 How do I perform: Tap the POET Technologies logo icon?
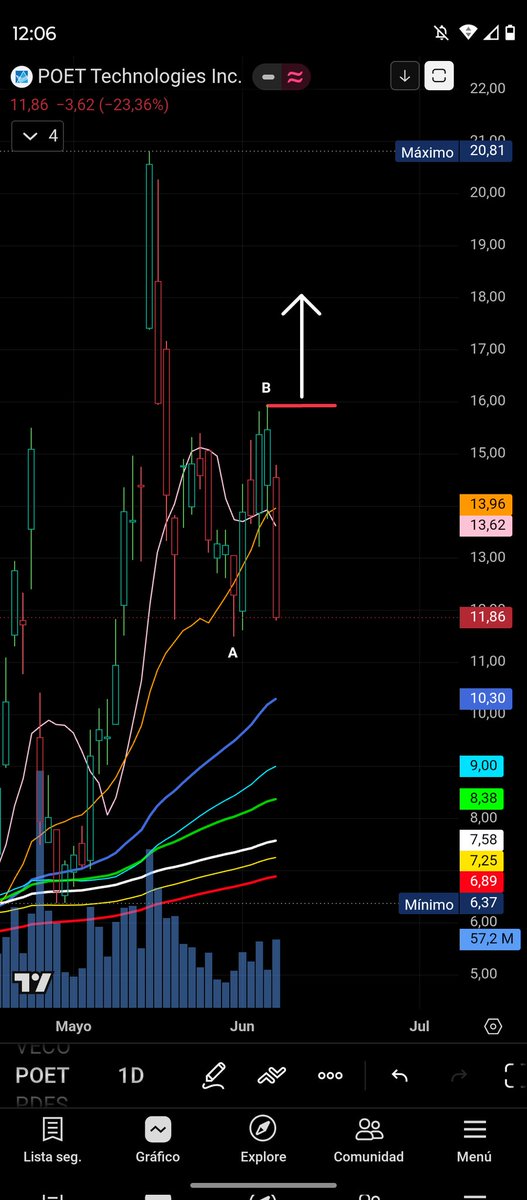point(21,77)
